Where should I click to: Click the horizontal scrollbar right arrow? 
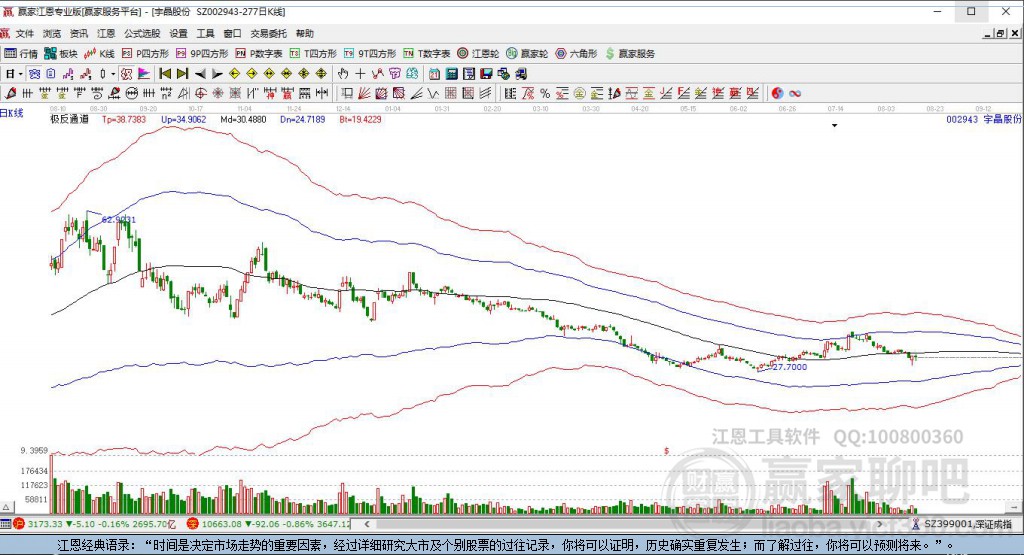tap(880, 524)
